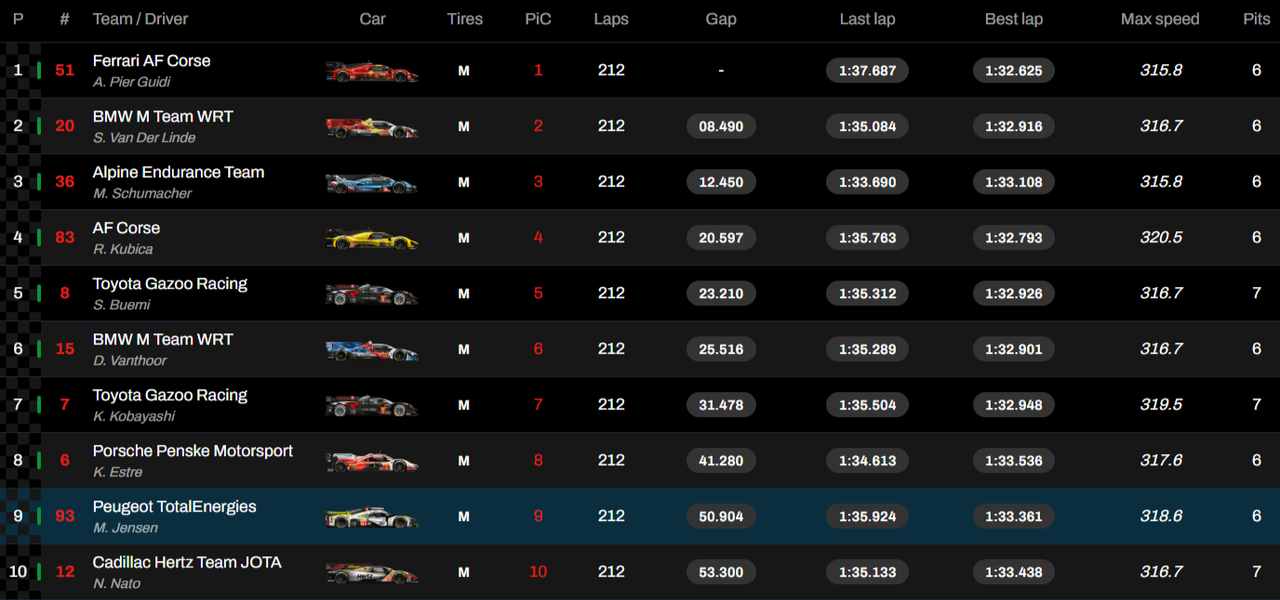Click the 08.490 gap badge
This screenshot has width=1280, height=600.
(721, 126)
